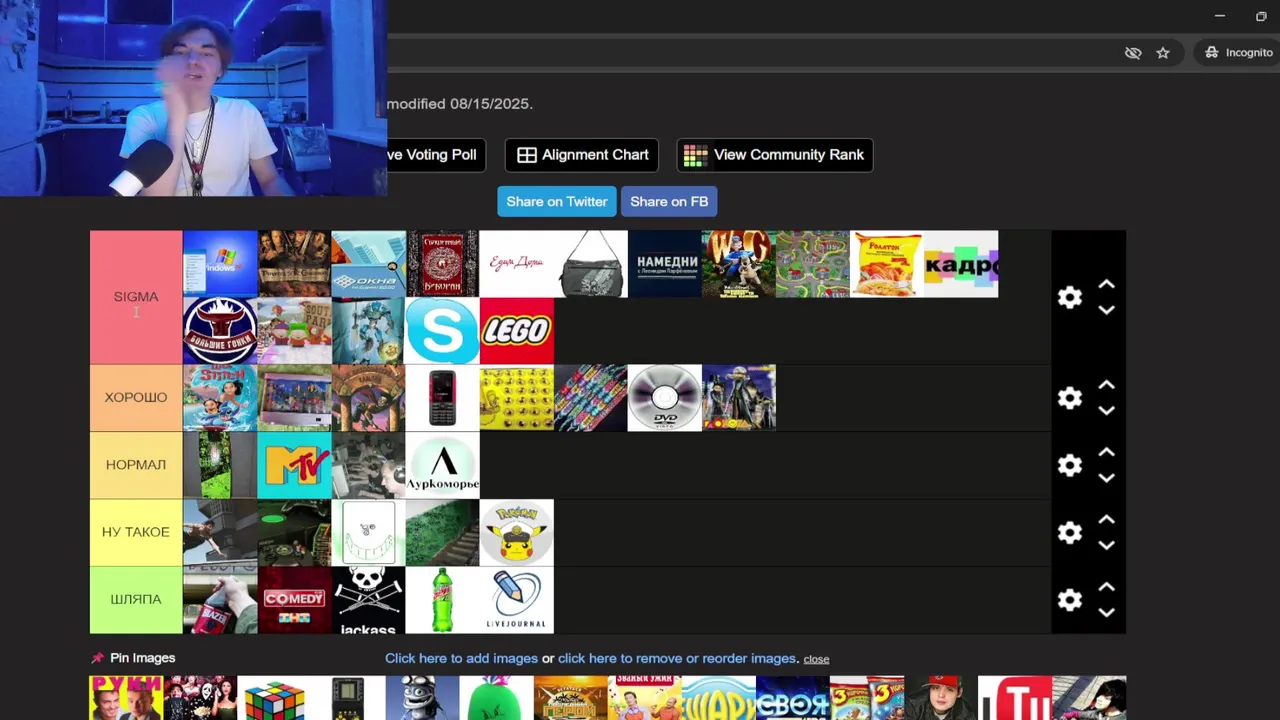Select the LEGO logo image
Screen dimensions: 1280x720
(516, 331)
